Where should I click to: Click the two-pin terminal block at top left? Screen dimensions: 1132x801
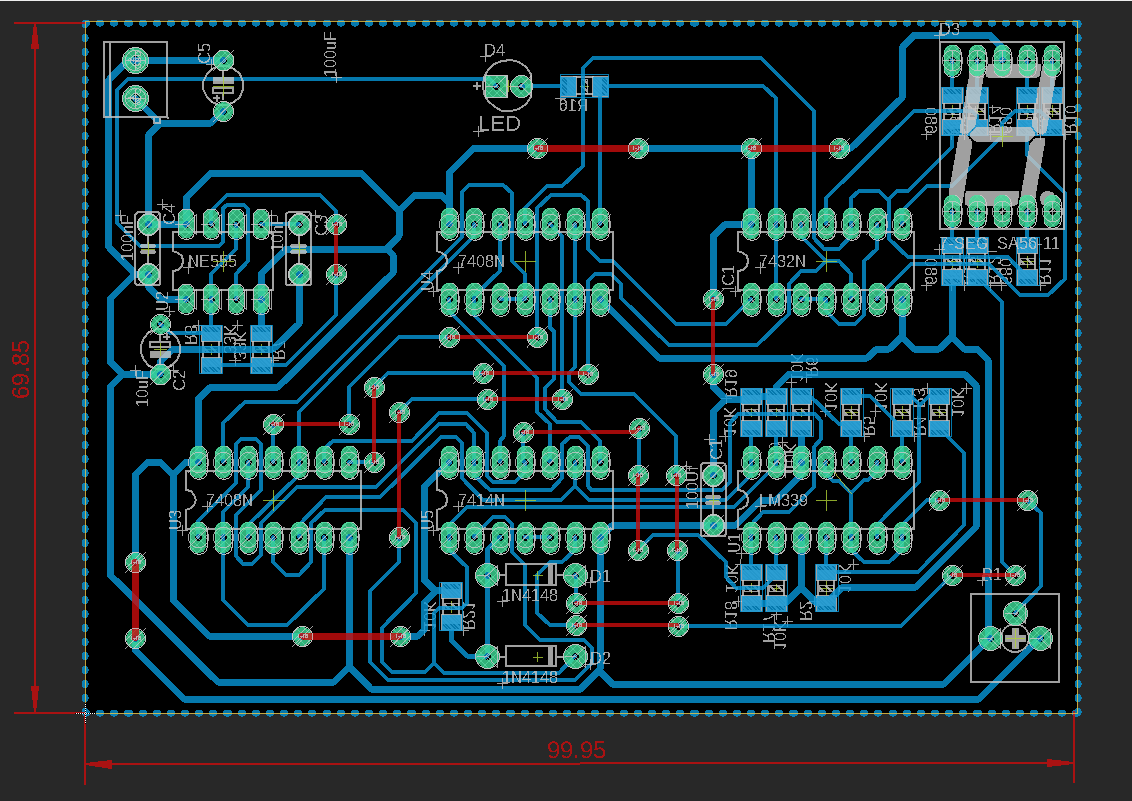click(x=135, y=80)
